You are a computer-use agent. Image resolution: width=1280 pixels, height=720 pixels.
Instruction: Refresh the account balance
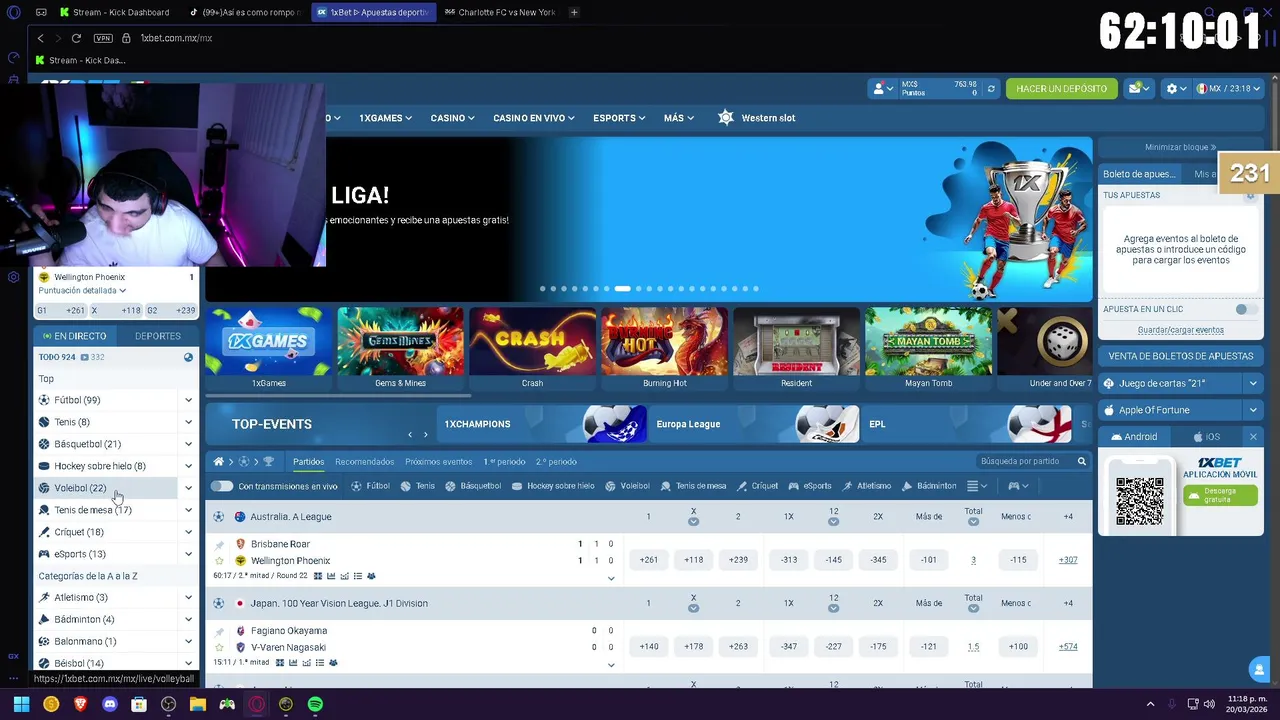991,89
